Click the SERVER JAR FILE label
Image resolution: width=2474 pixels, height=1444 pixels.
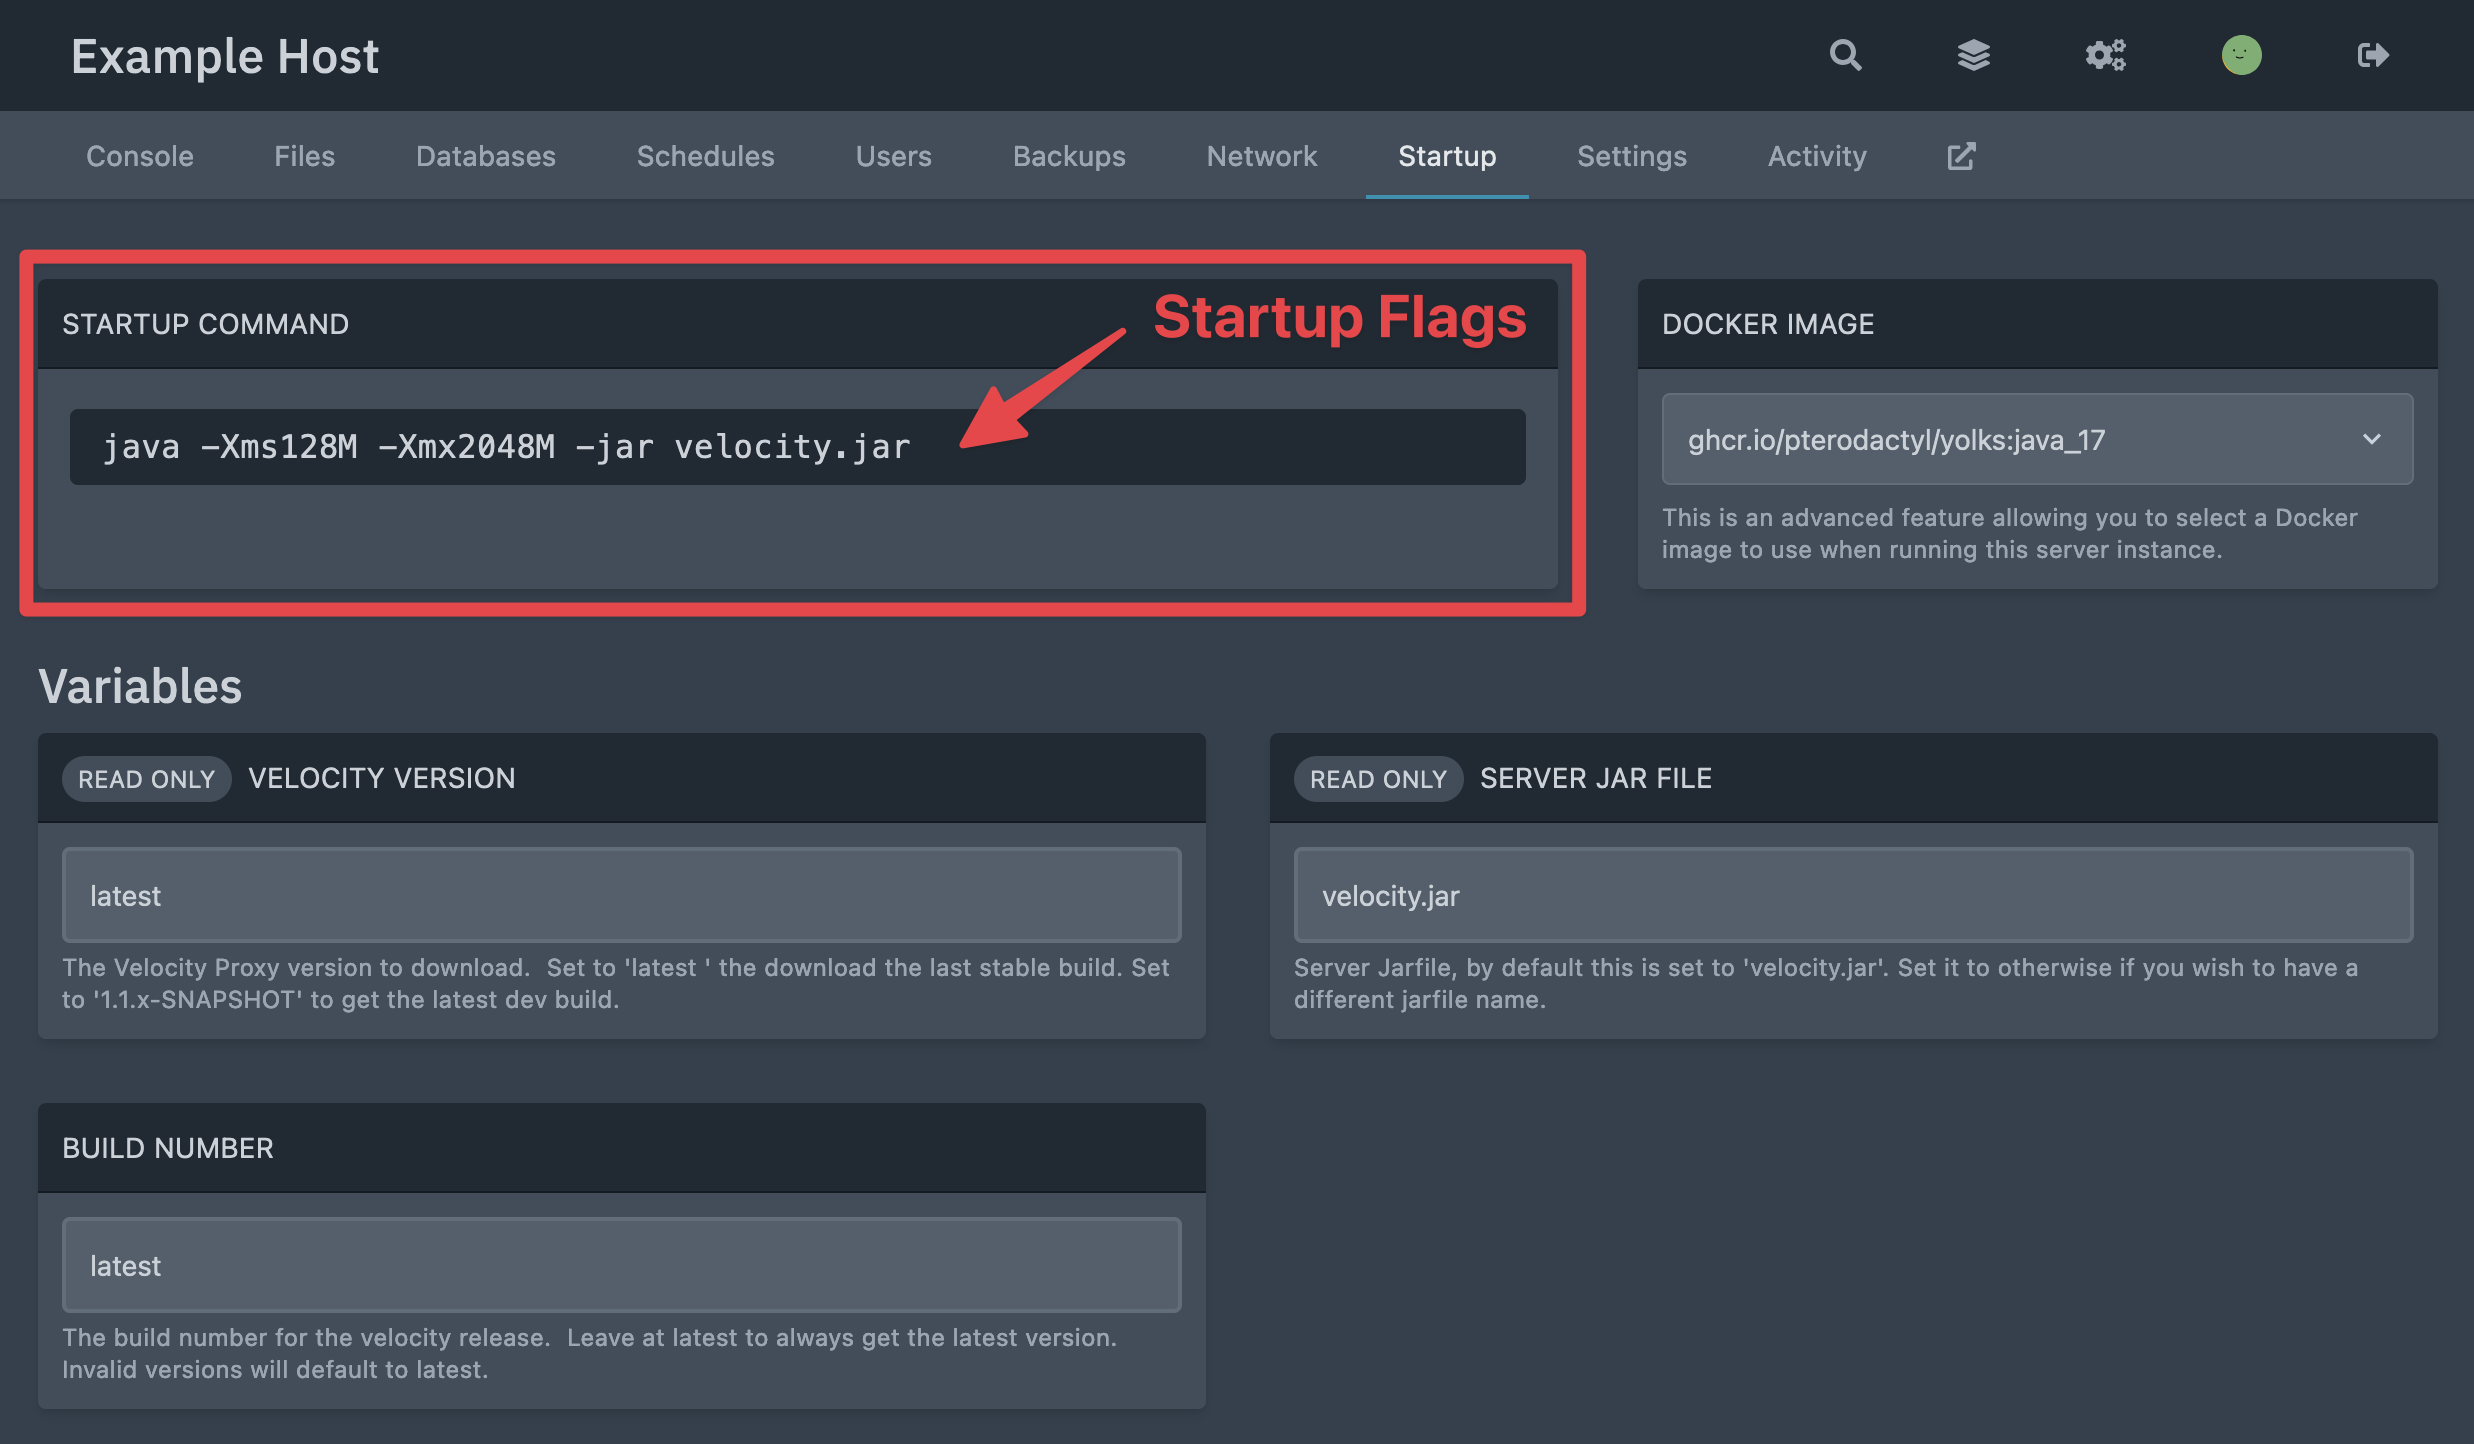(1595, 778)
